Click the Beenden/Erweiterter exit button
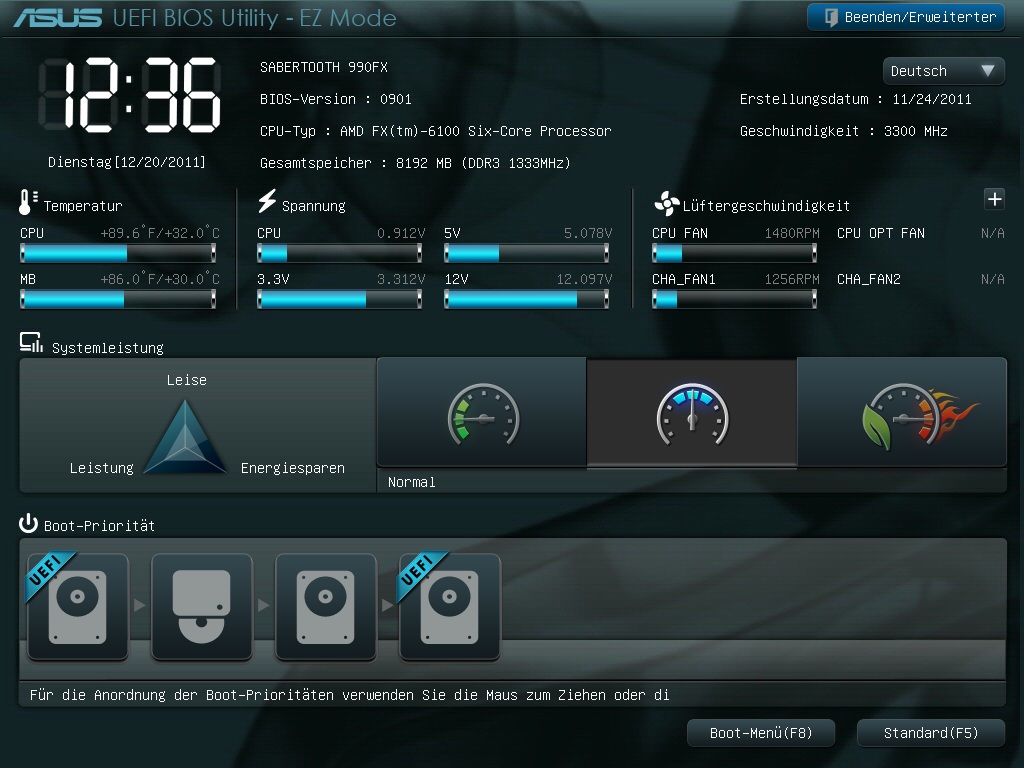 (x=905, y=17)
